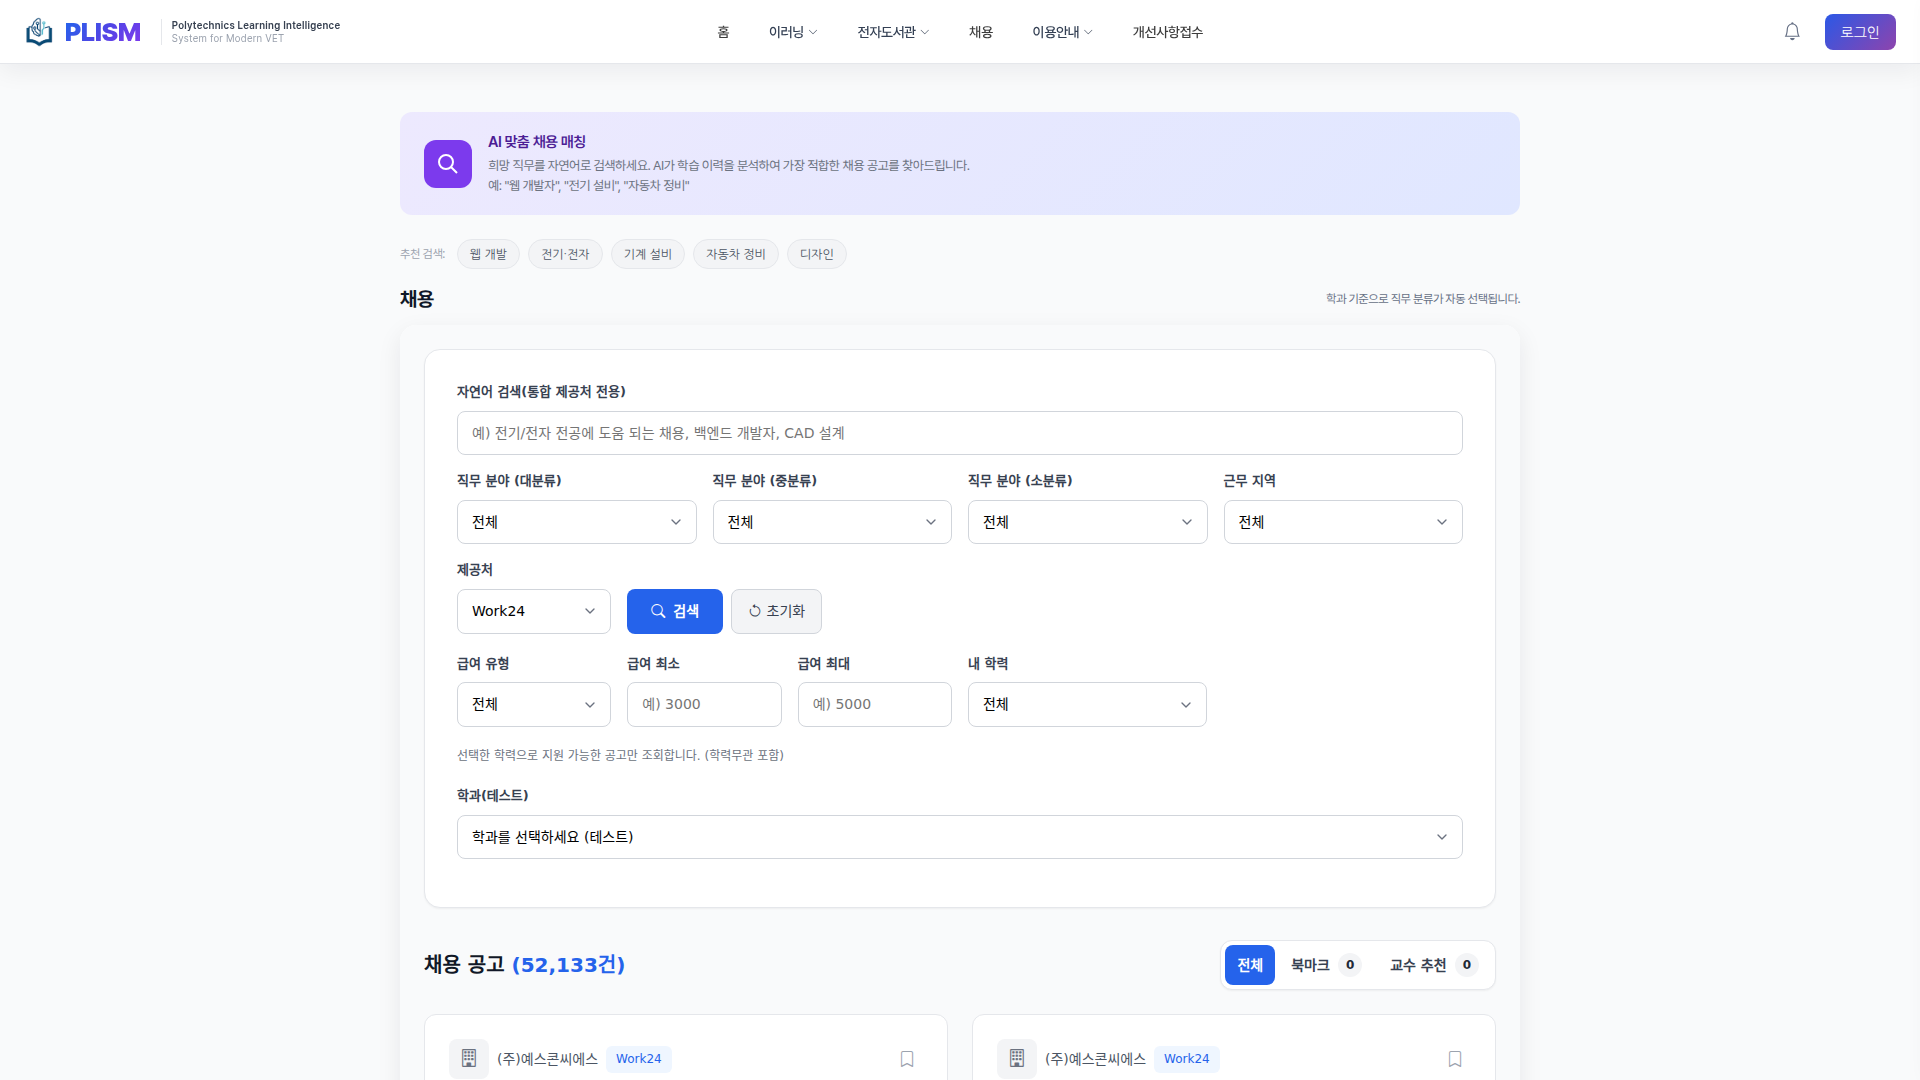Screen dimensions: 1920x1080
Task: Click the blue 검색 button
Action: [674, 611]
